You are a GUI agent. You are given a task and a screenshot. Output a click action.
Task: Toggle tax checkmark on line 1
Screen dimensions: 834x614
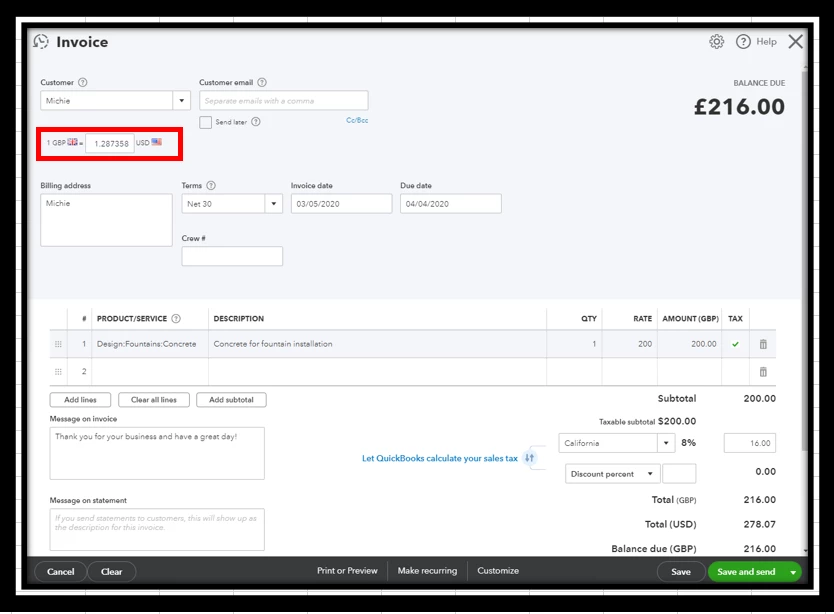click(735, 344)
